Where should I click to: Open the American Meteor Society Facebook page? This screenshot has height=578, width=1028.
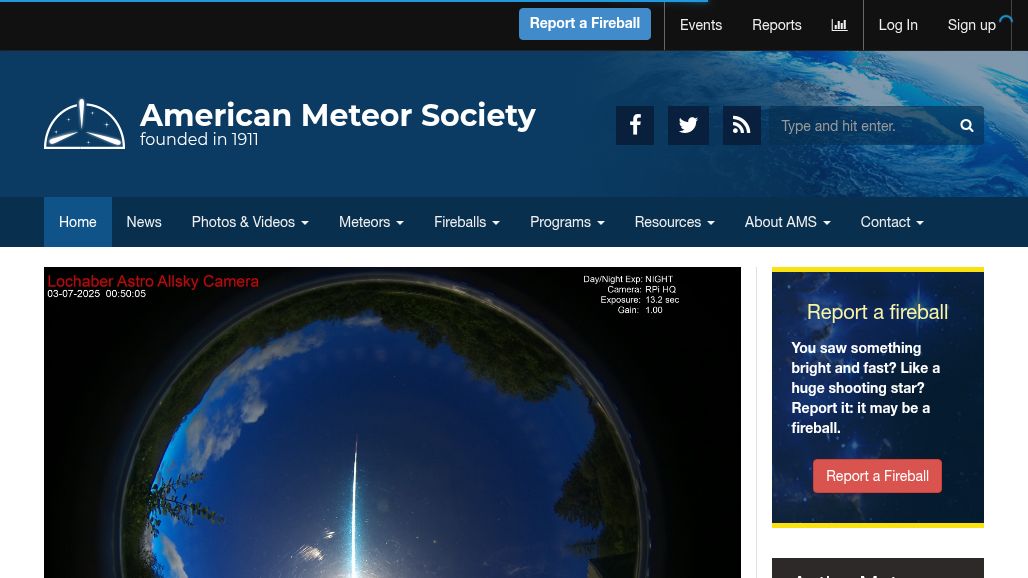coord(635,125)
